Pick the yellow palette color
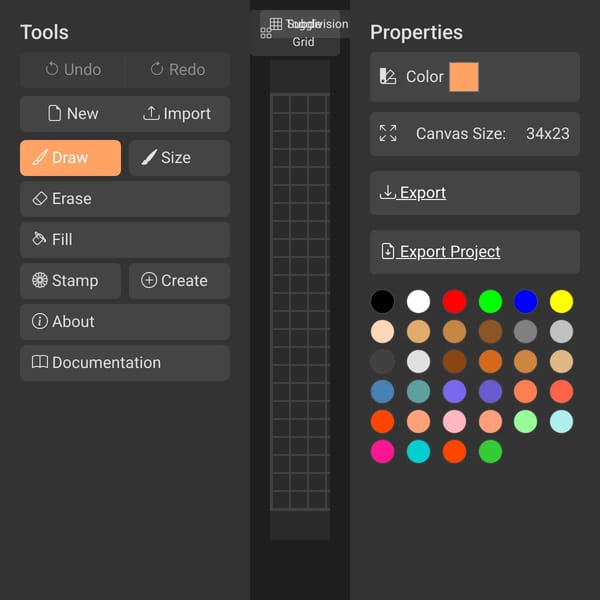This screenshot has width=600, height=600. [x=561, y=302]
